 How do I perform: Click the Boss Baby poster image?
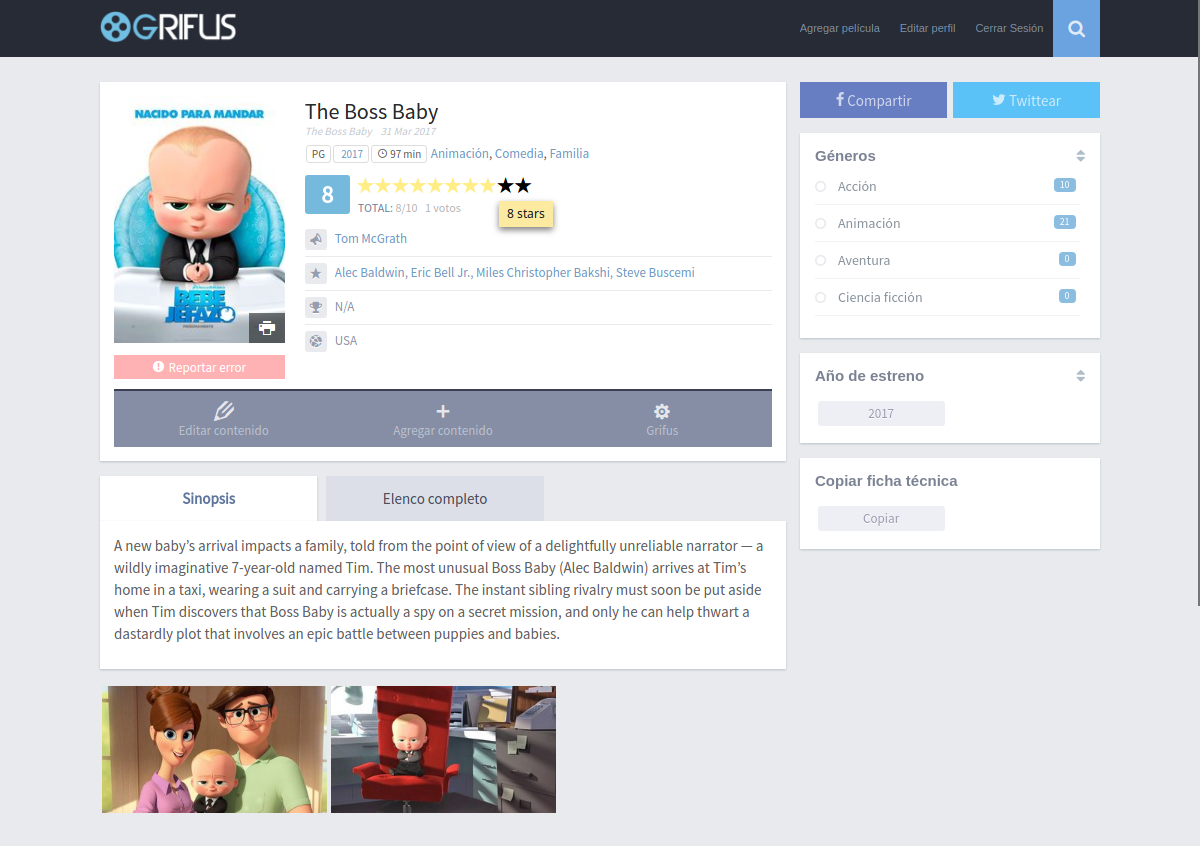click(199, 220)
